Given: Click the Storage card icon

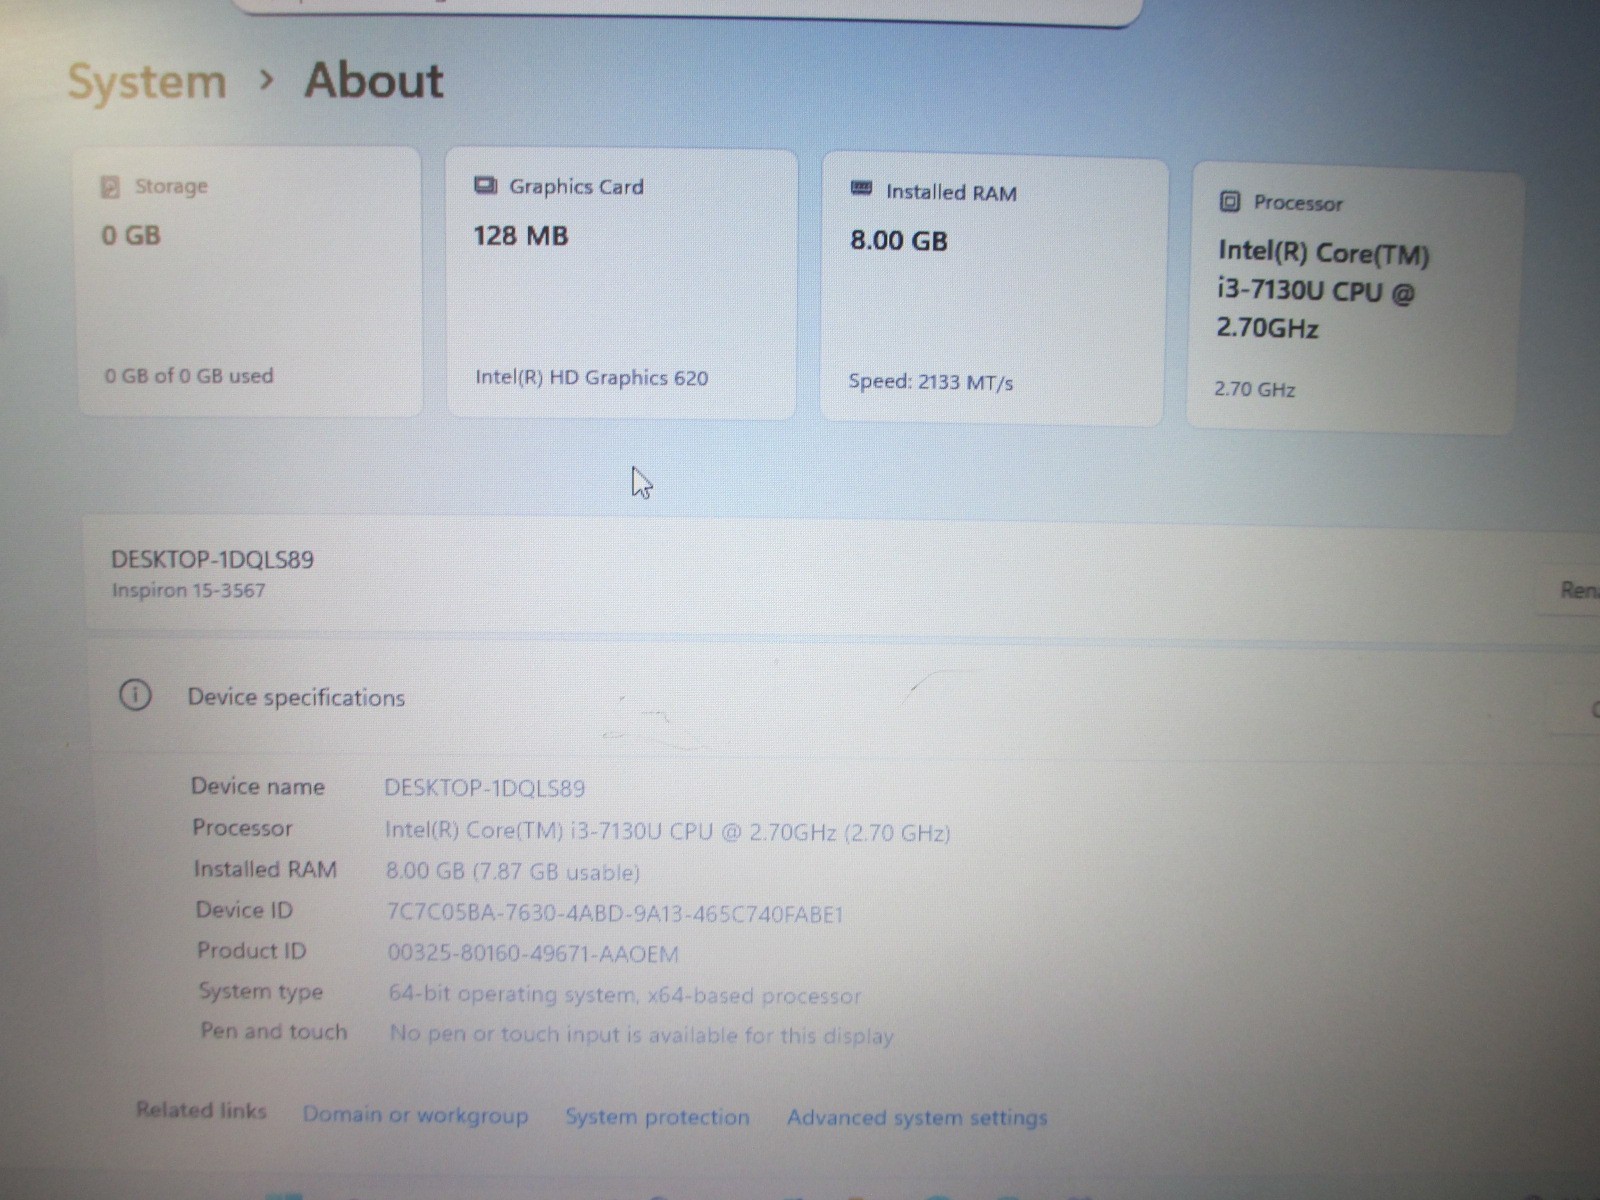Looking at the screenshot, I should click(110, 187).
